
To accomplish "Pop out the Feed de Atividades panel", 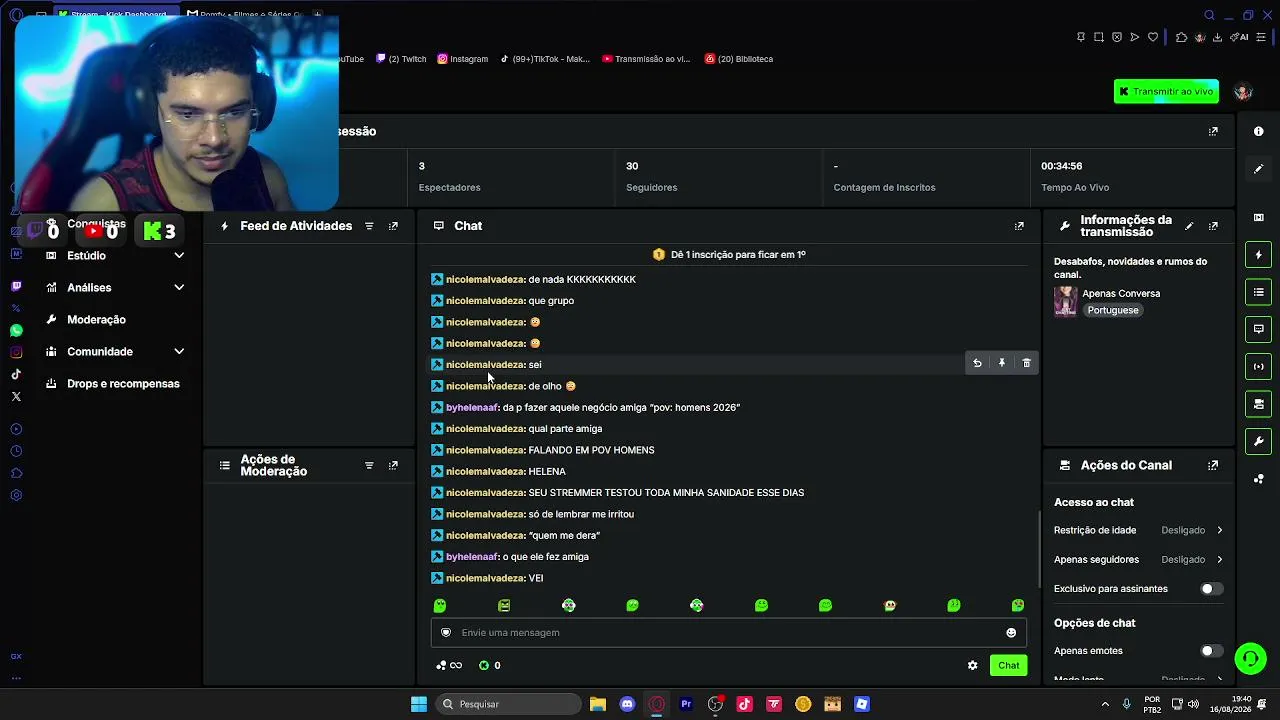I will coord(393,226).
